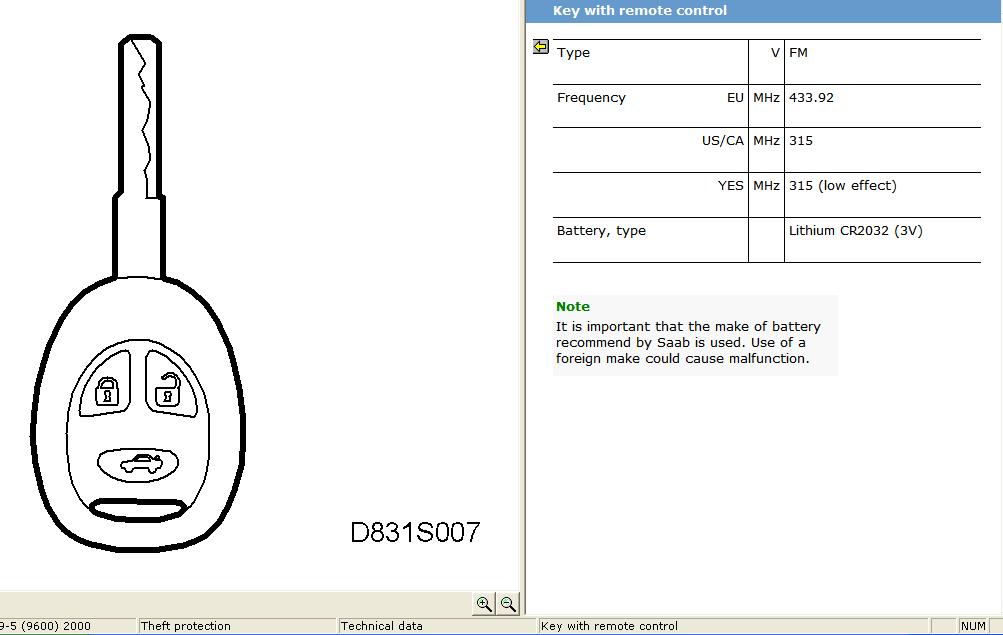Image resolution: width=1003 pixels, height=635 pixels.
Task: Click the green Note heading
Action: point(573,307)
